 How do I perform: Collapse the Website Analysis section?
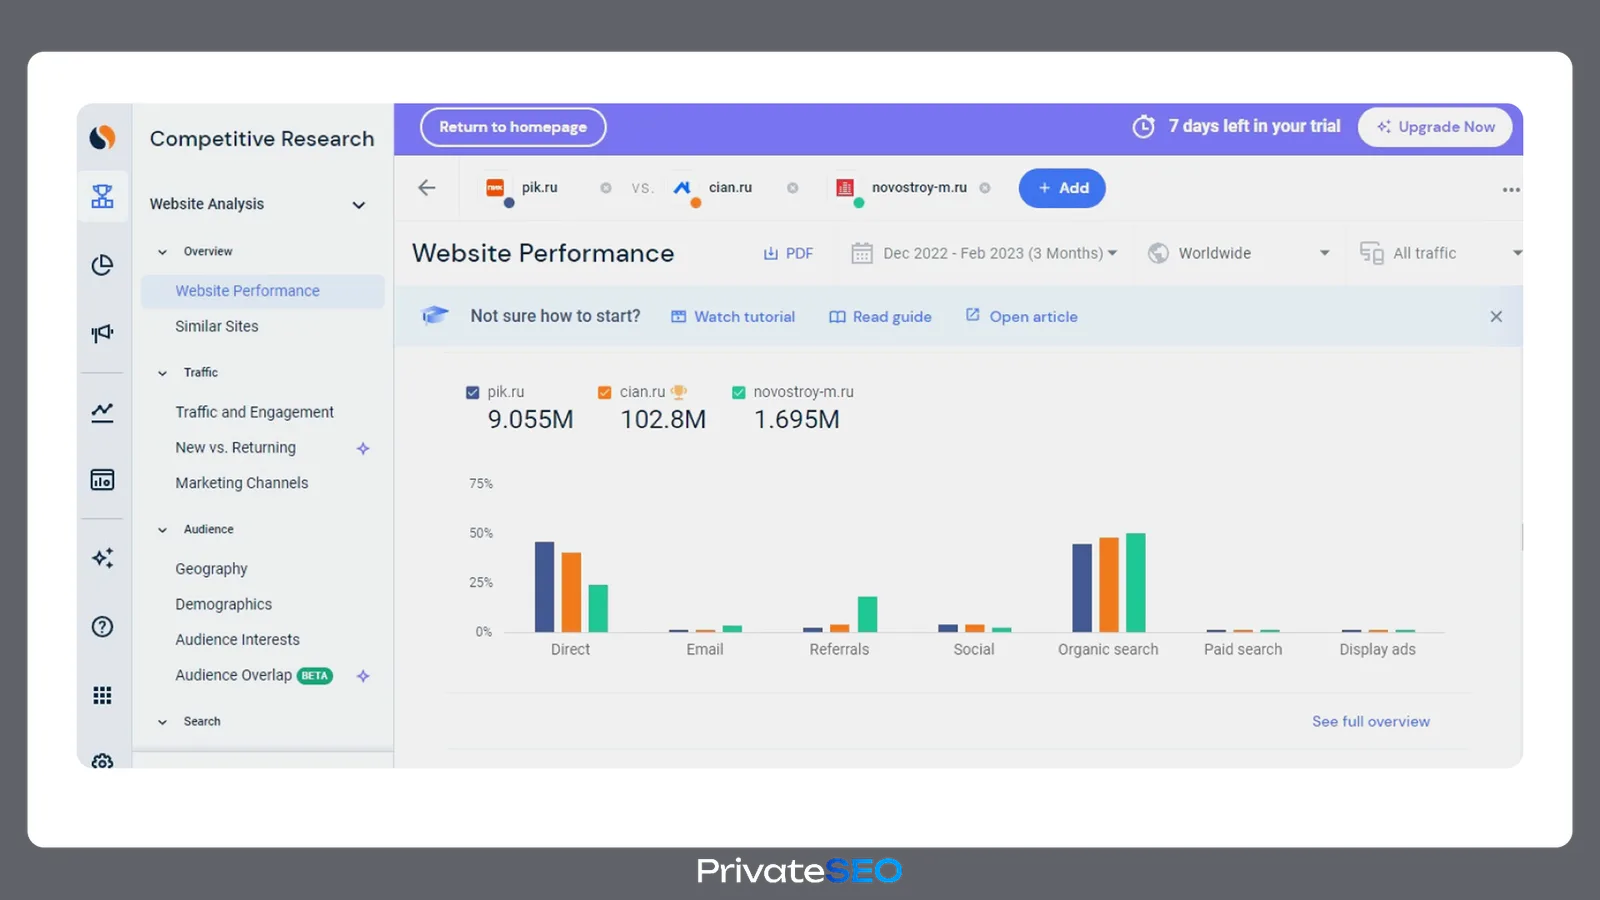point(359,205)
